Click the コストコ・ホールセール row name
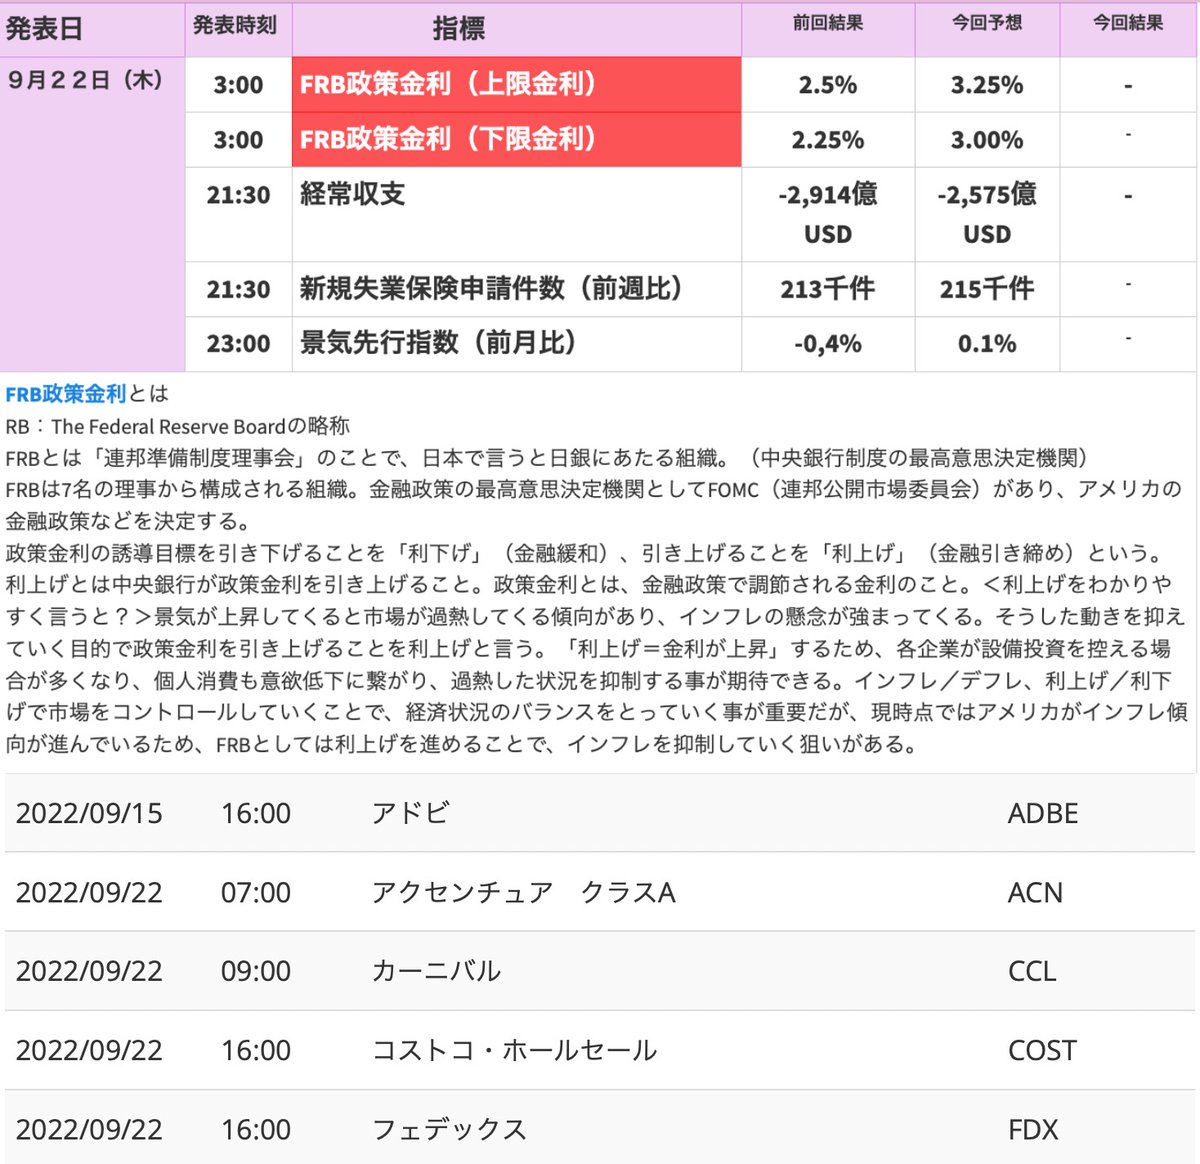 coord(514,1050)
